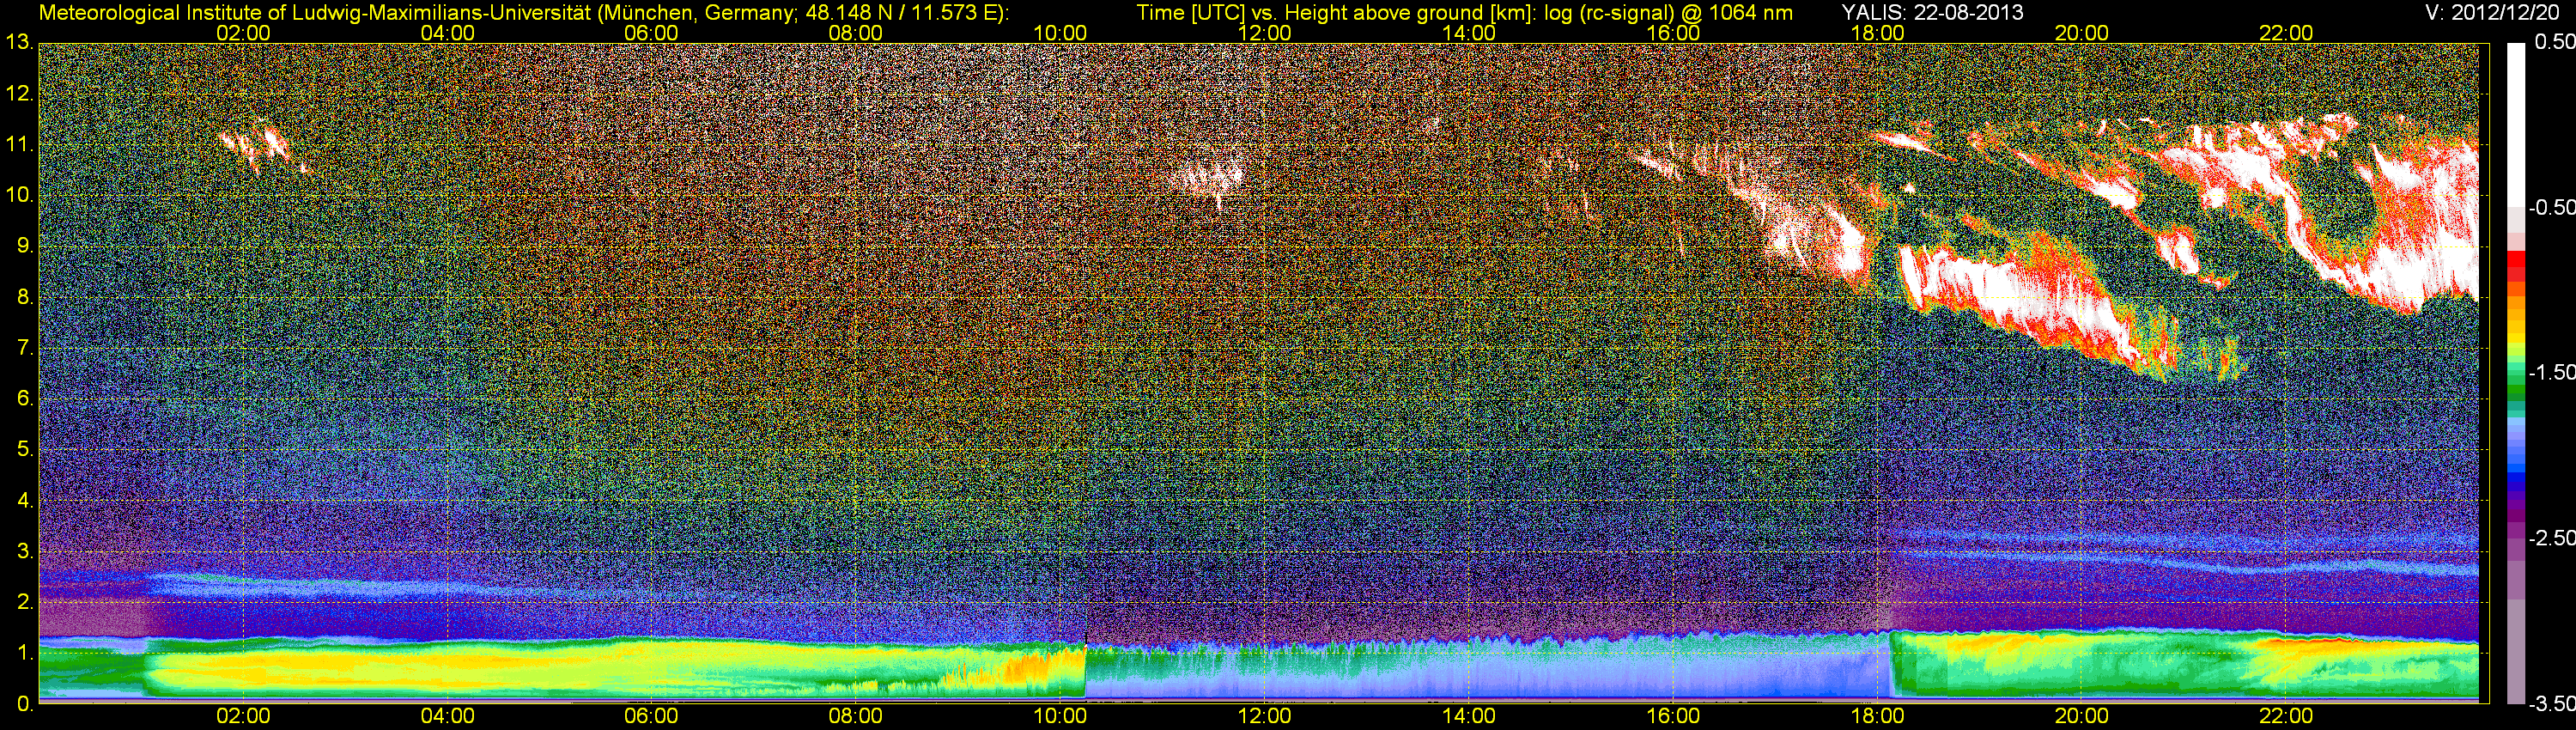Click the 02:00 label on the bottom time axis

pos(243,716)
